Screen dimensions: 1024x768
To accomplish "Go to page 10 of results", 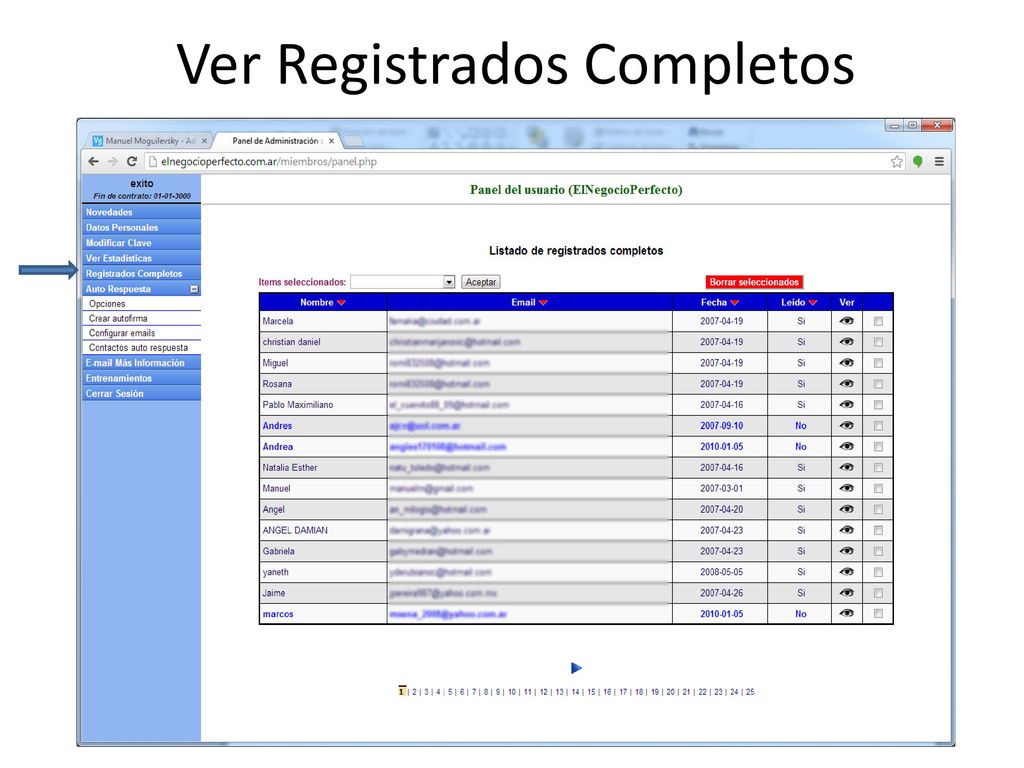I will (x=512, y=692).
